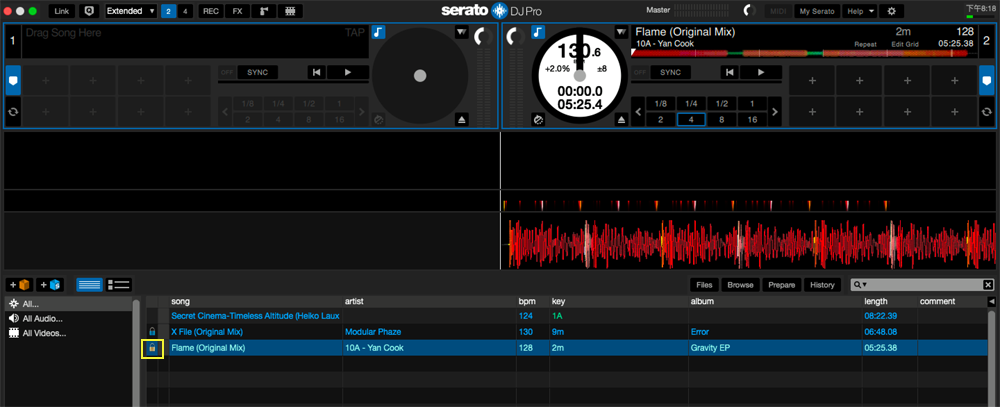This screenshot has height=407, width=1000.
Task: Open the quantize icon next to Link
Action: coord(89,11)
